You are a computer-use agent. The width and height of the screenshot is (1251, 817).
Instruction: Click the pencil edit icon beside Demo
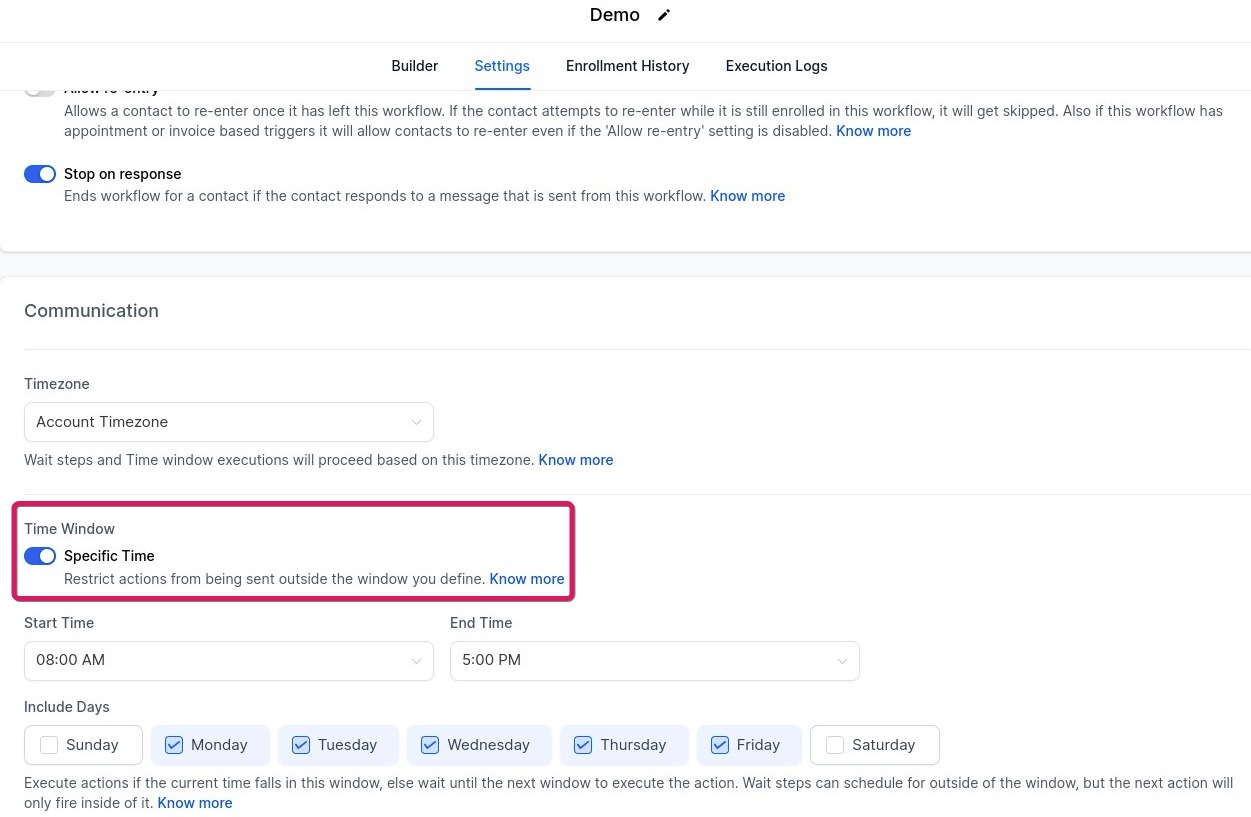(x=664, y=15)
